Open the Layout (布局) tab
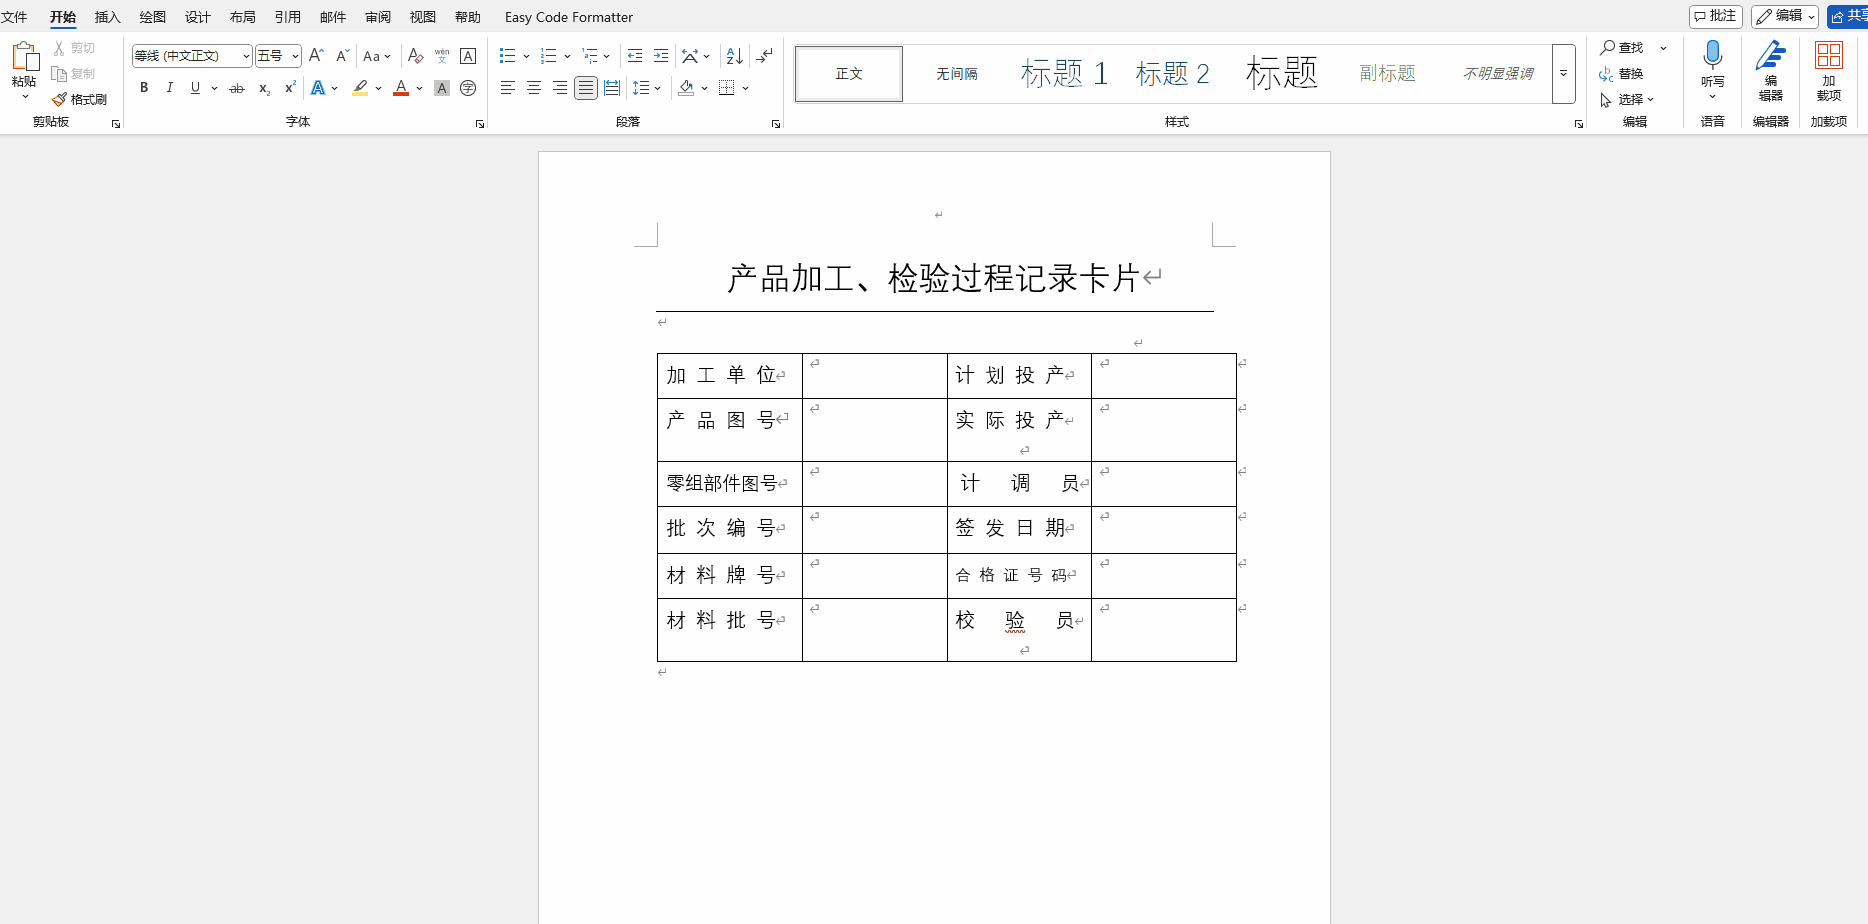The height and width of the screenshot is (924, 1868). tap(242, 17)
